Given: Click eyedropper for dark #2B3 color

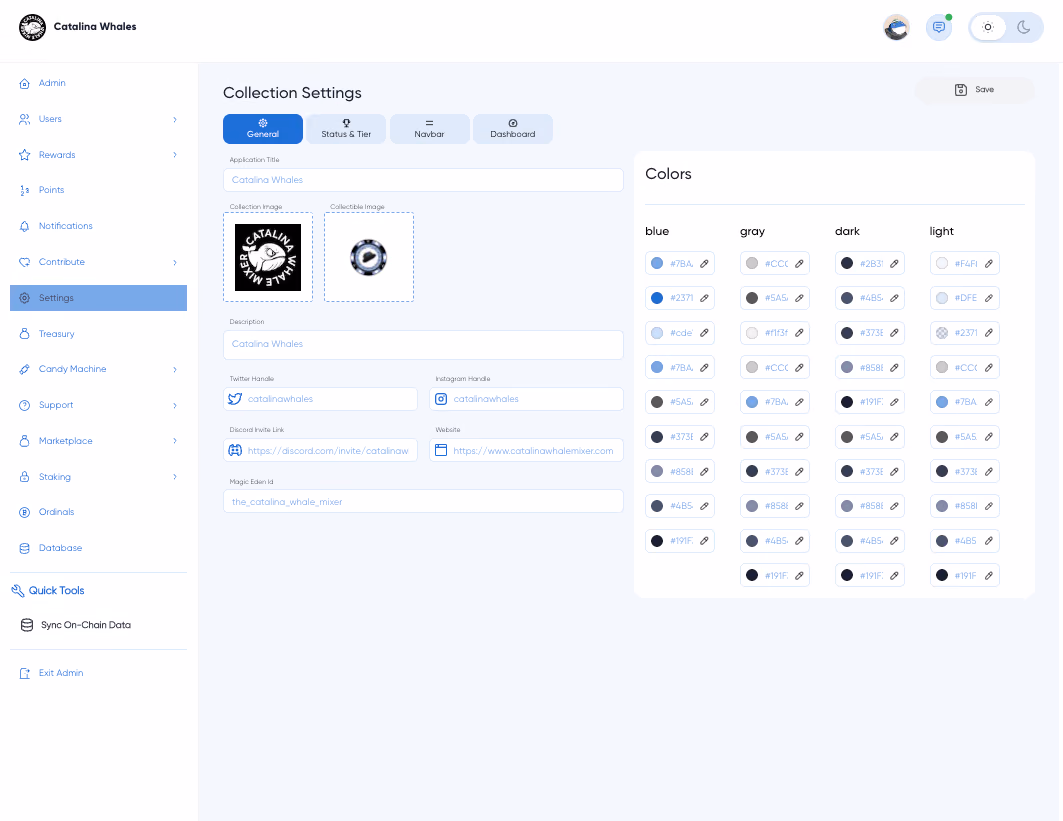Looking at the screenshot, I should 894,263.
